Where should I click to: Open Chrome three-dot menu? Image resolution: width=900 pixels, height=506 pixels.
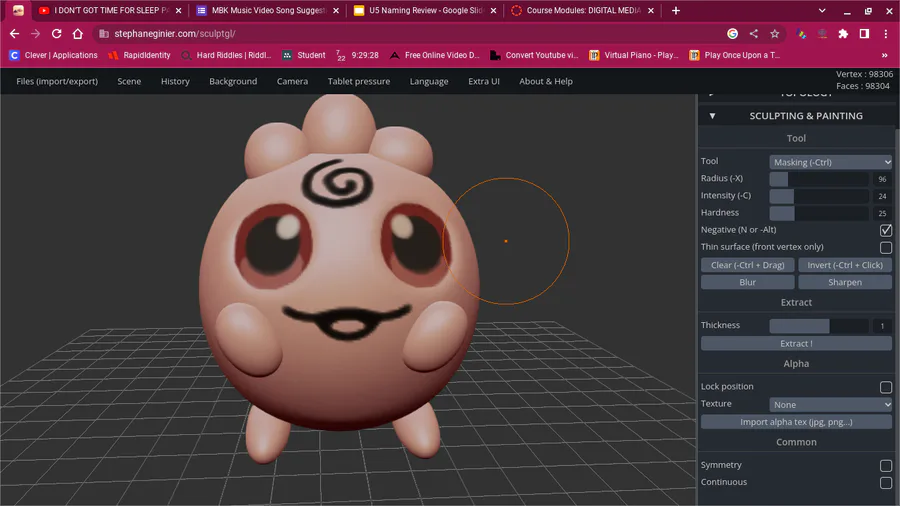tap(886, 34)
